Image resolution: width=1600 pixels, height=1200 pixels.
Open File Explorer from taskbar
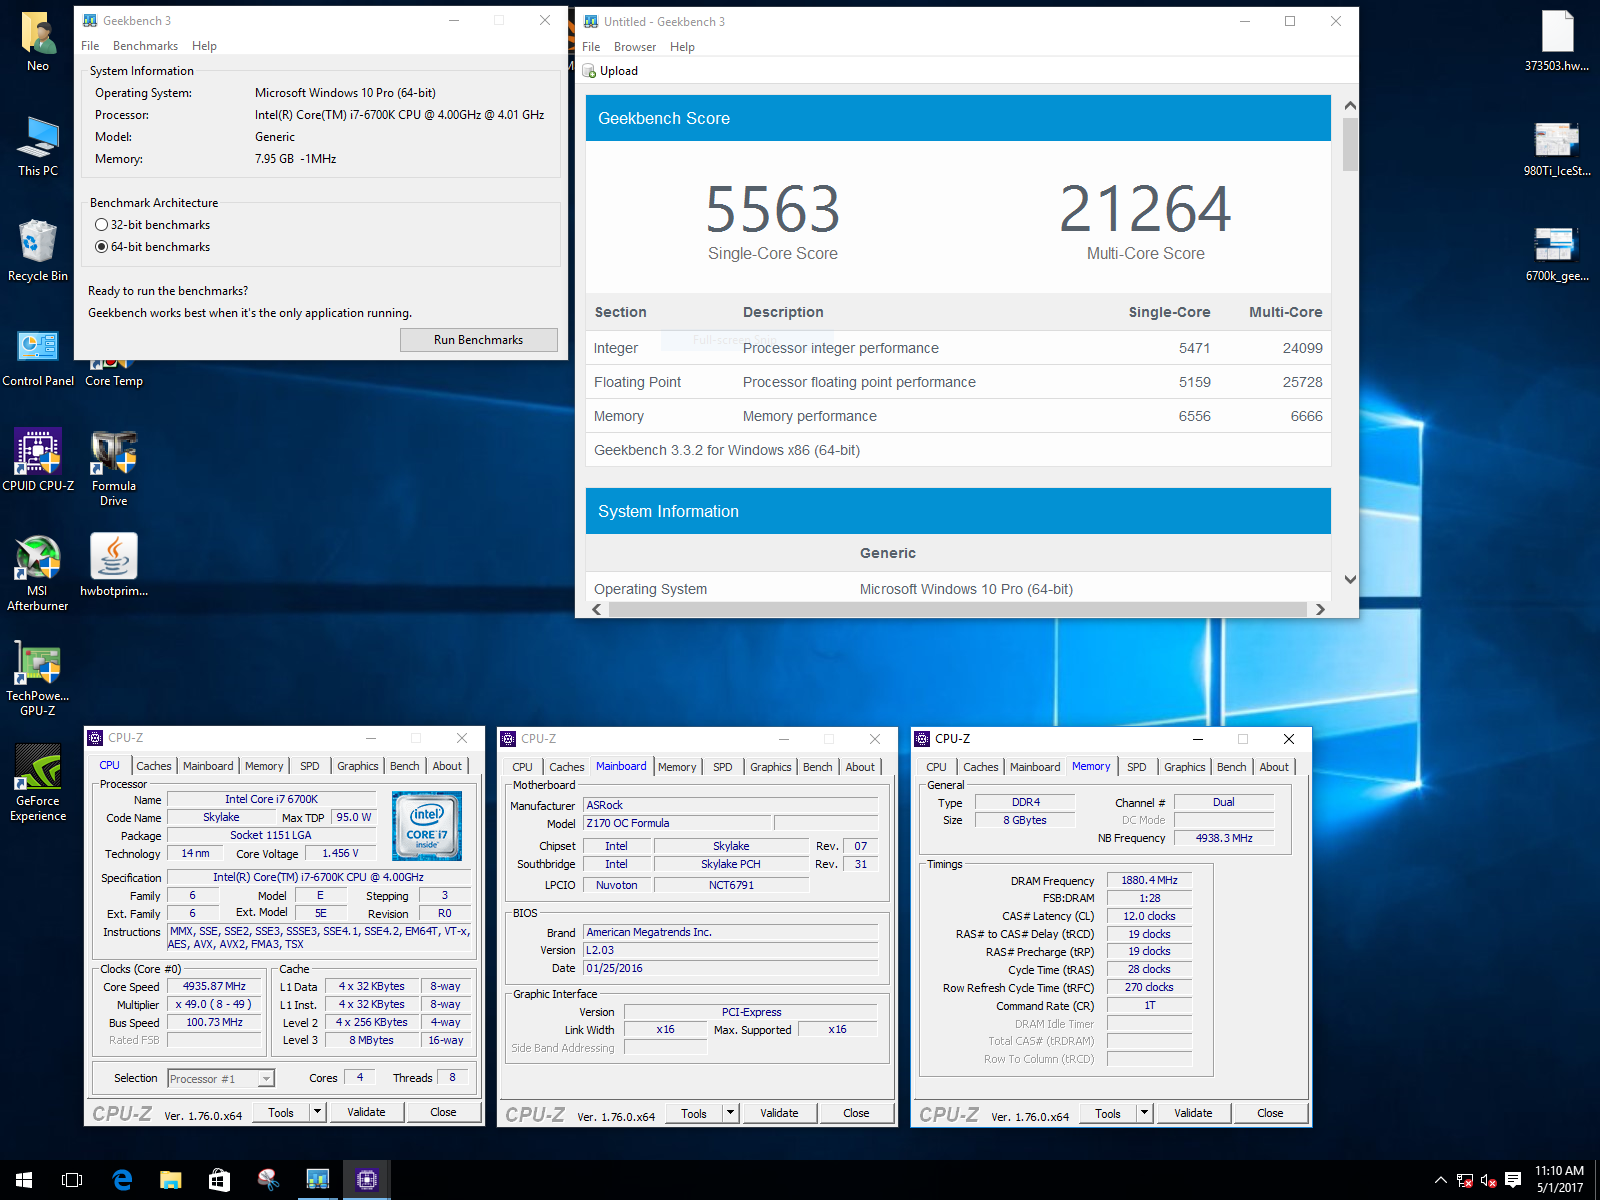click(170, 1180)
